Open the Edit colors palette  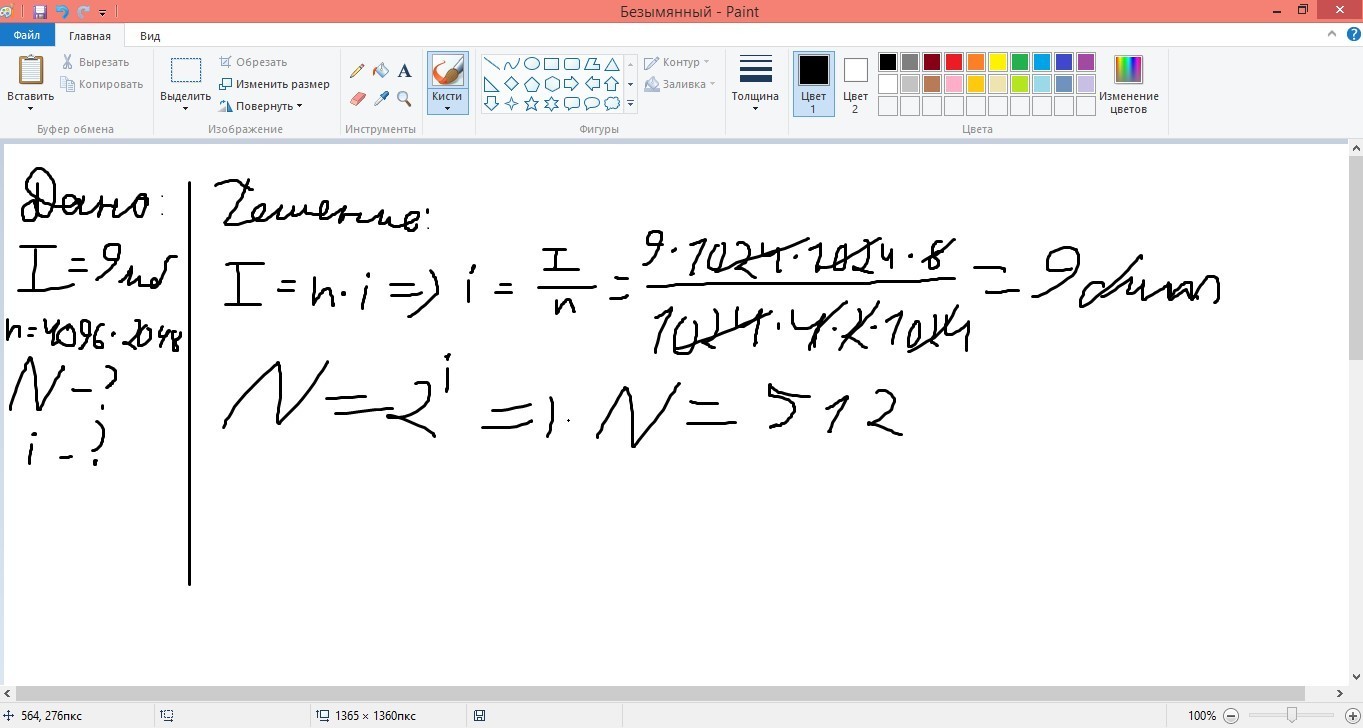tap(1128, 84)
